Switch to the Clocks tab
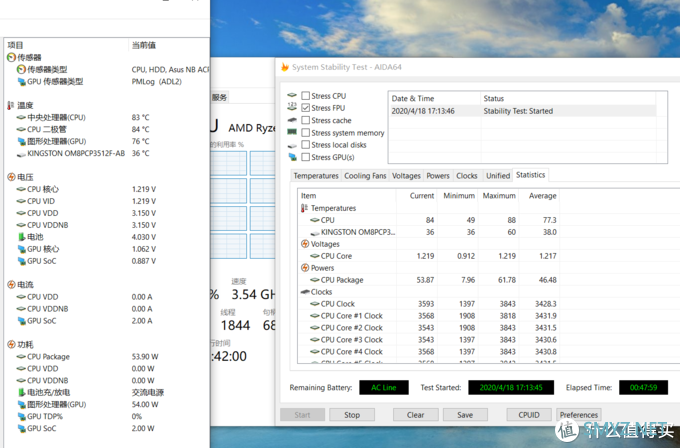This screenshot has height=448, width=680. [467, 176]
